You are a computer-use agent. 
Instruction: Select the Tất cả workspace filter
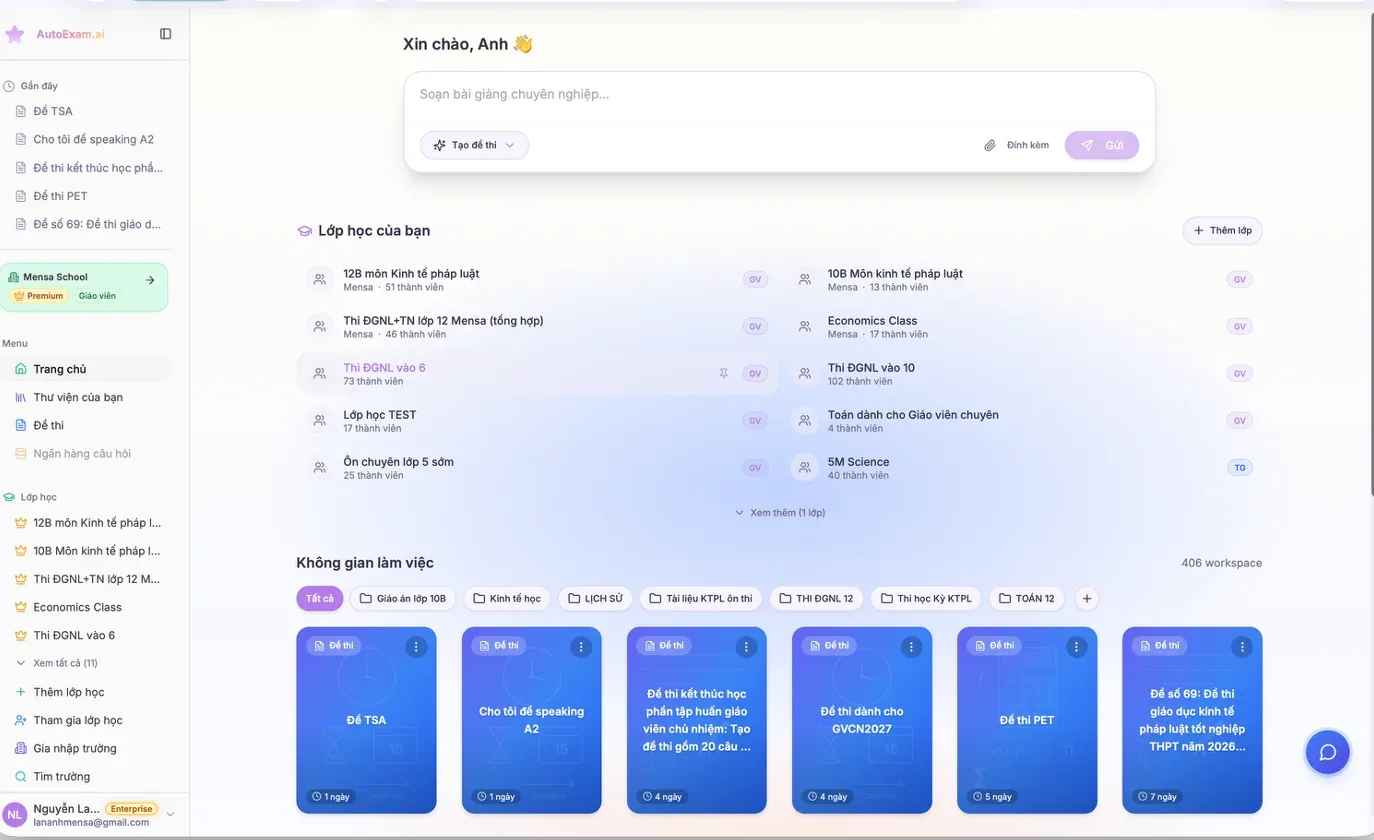pos(320,599)
